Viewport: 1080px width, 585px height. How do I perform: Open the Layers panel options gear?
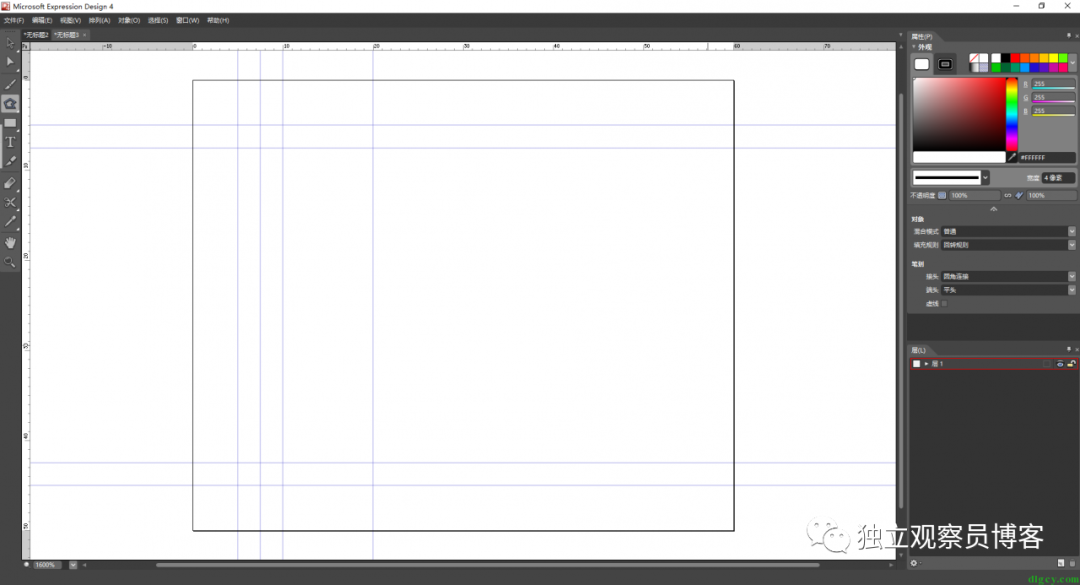click(x=914, y=563)
